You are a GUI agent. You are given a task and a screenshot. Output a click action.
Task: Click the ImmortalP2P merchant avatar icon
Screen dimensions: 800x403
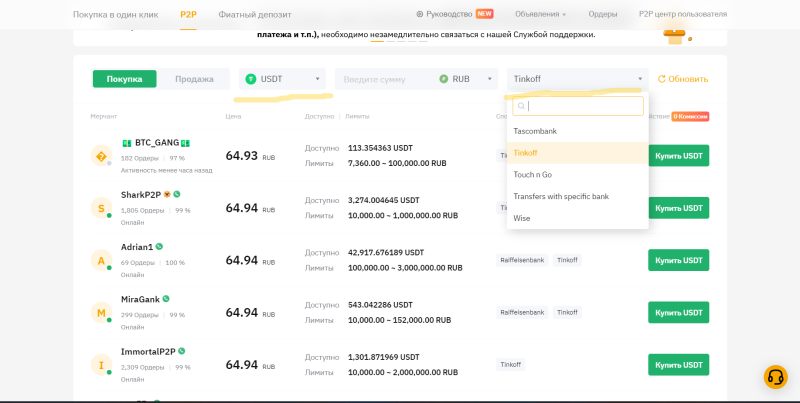(x=101, y=365)
